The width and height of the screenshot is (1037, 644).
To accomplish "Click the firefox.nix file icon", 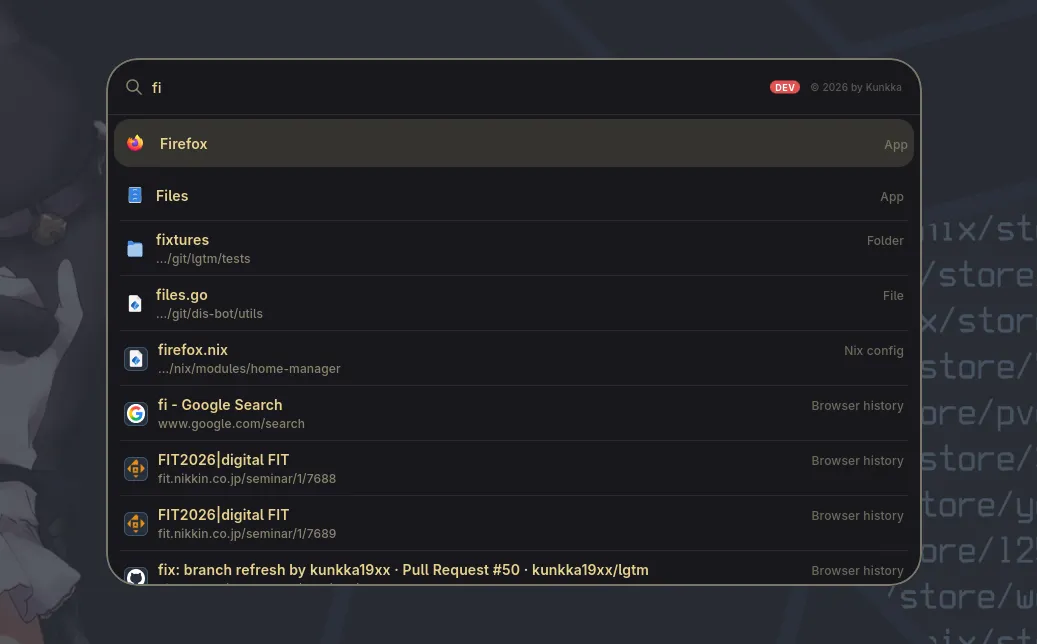I will click(136, 358).
